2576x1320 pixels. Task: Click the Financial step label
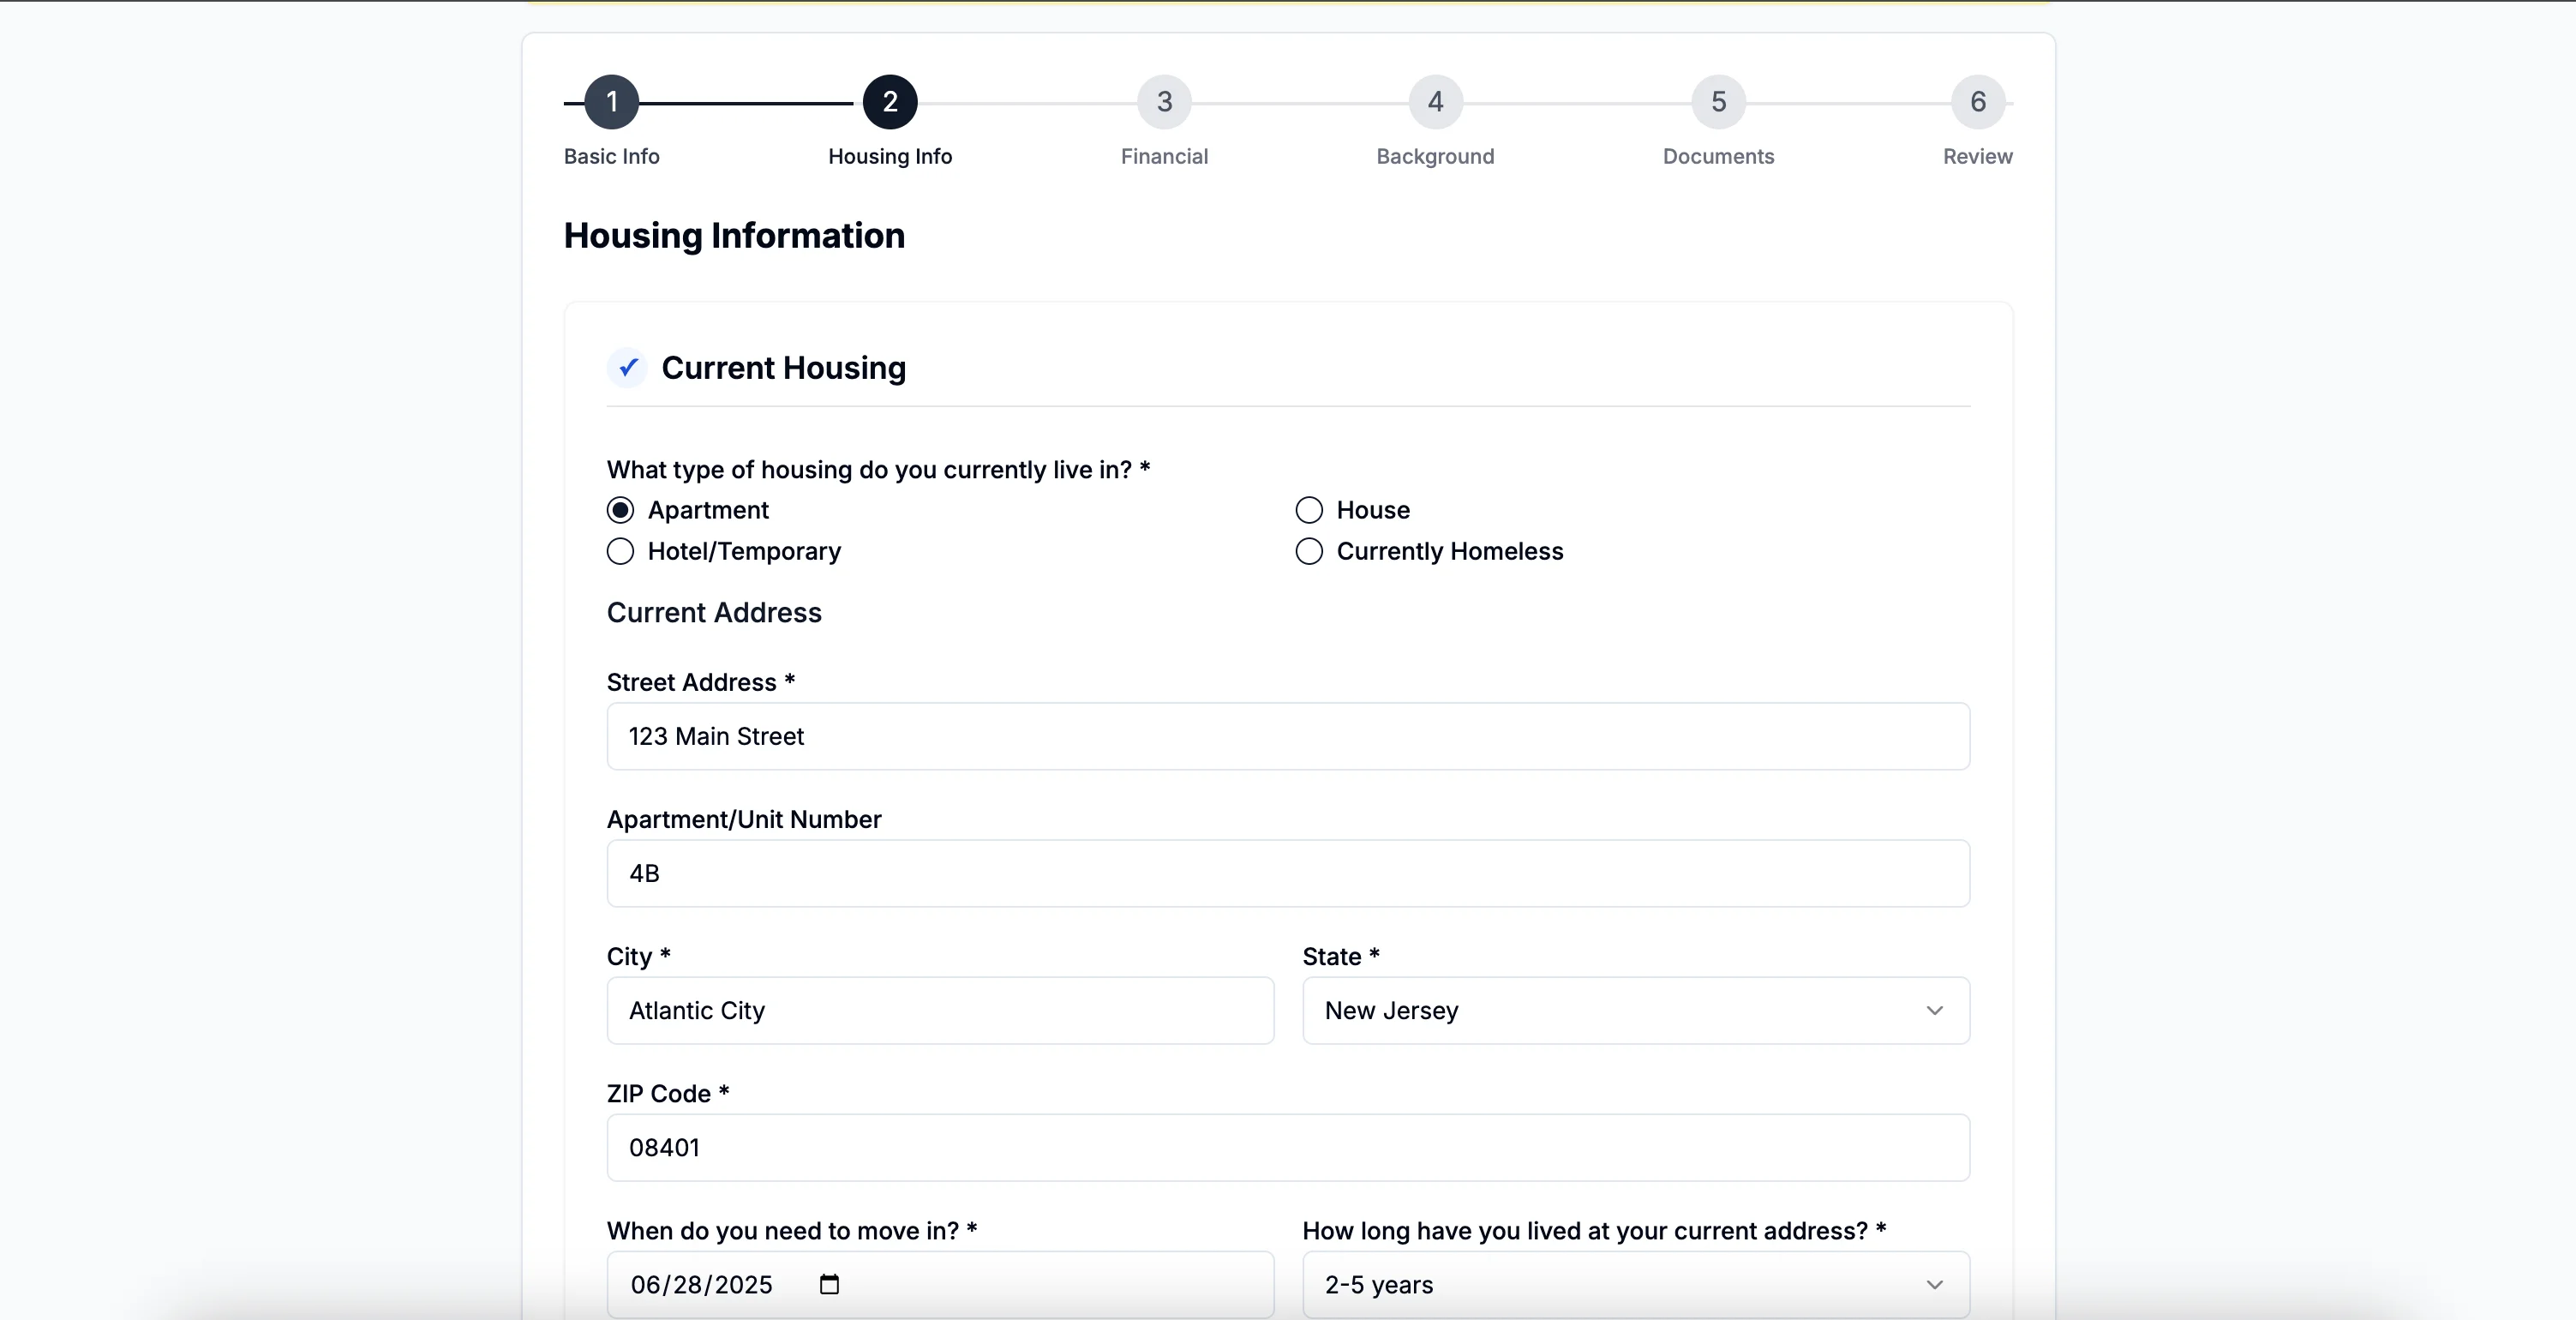[x=1164, y=156]
